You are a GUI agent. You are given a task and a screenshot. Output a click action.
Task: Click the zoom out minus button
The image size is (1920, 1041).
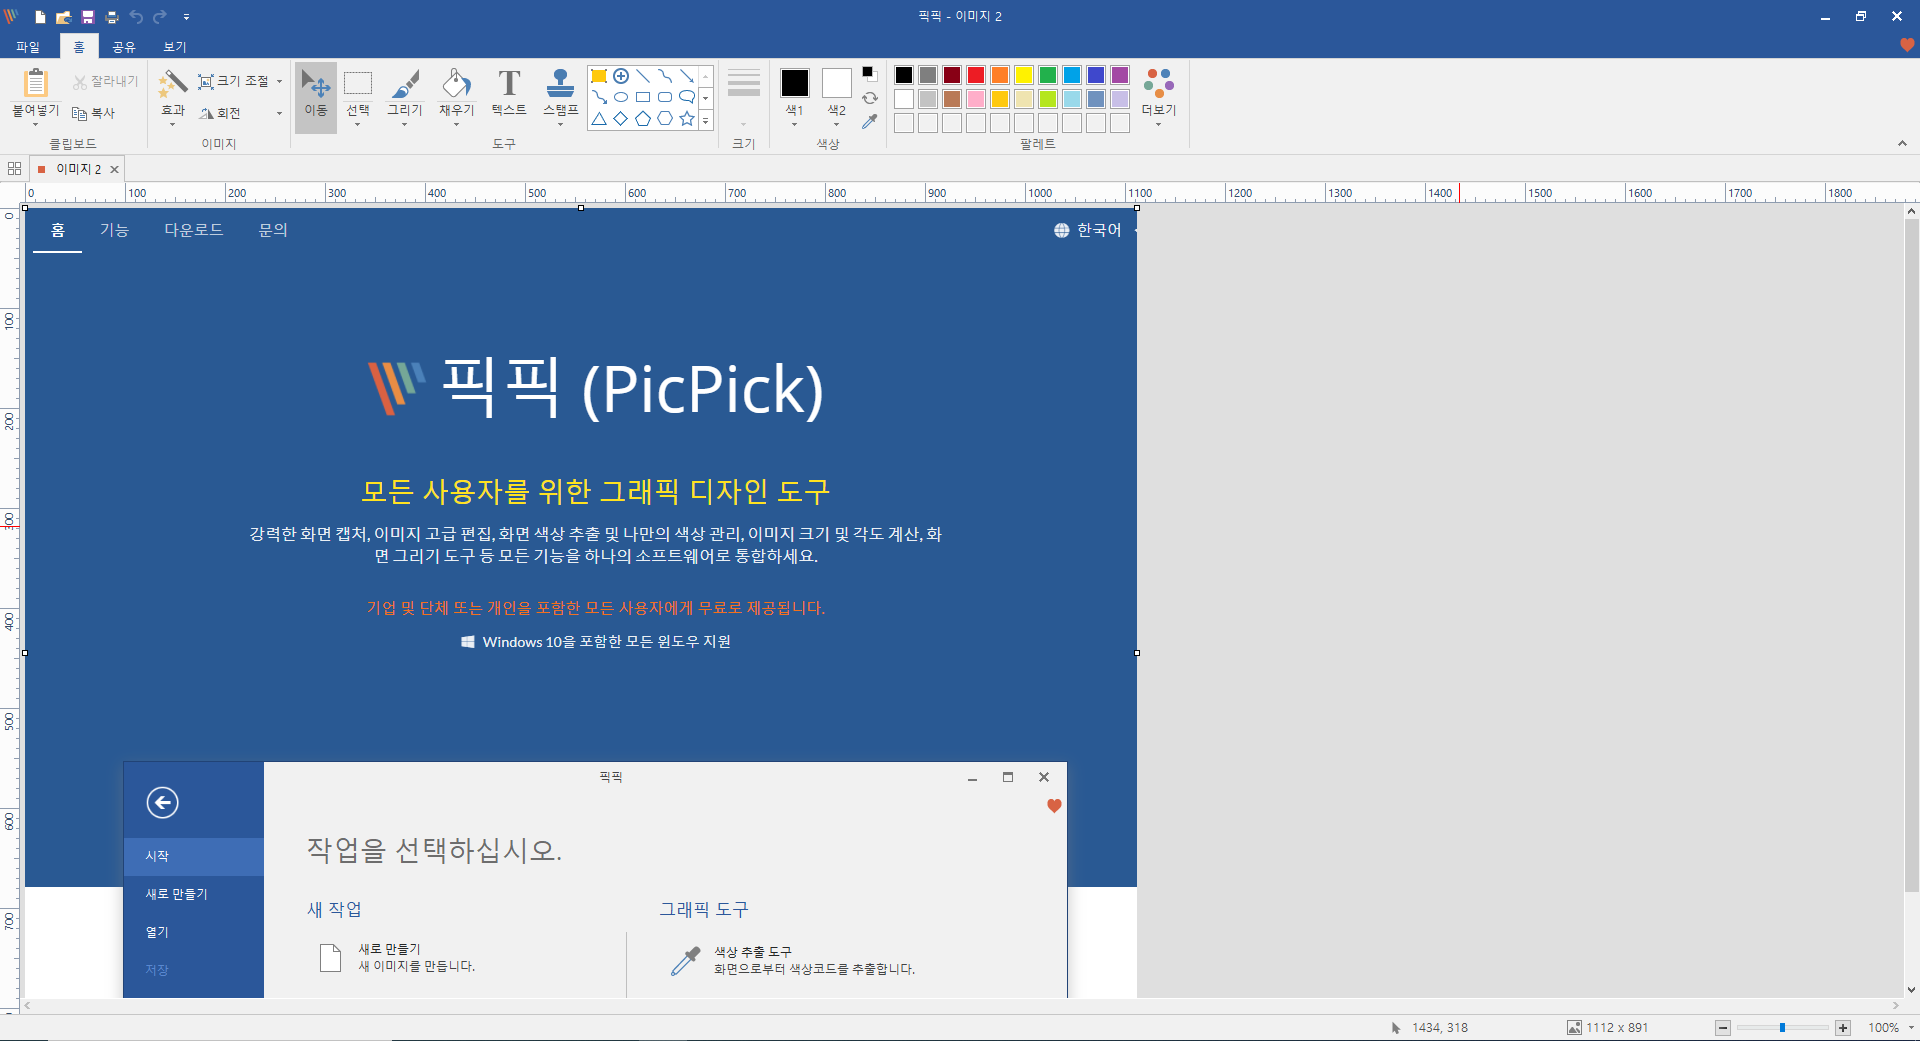1723,1028
